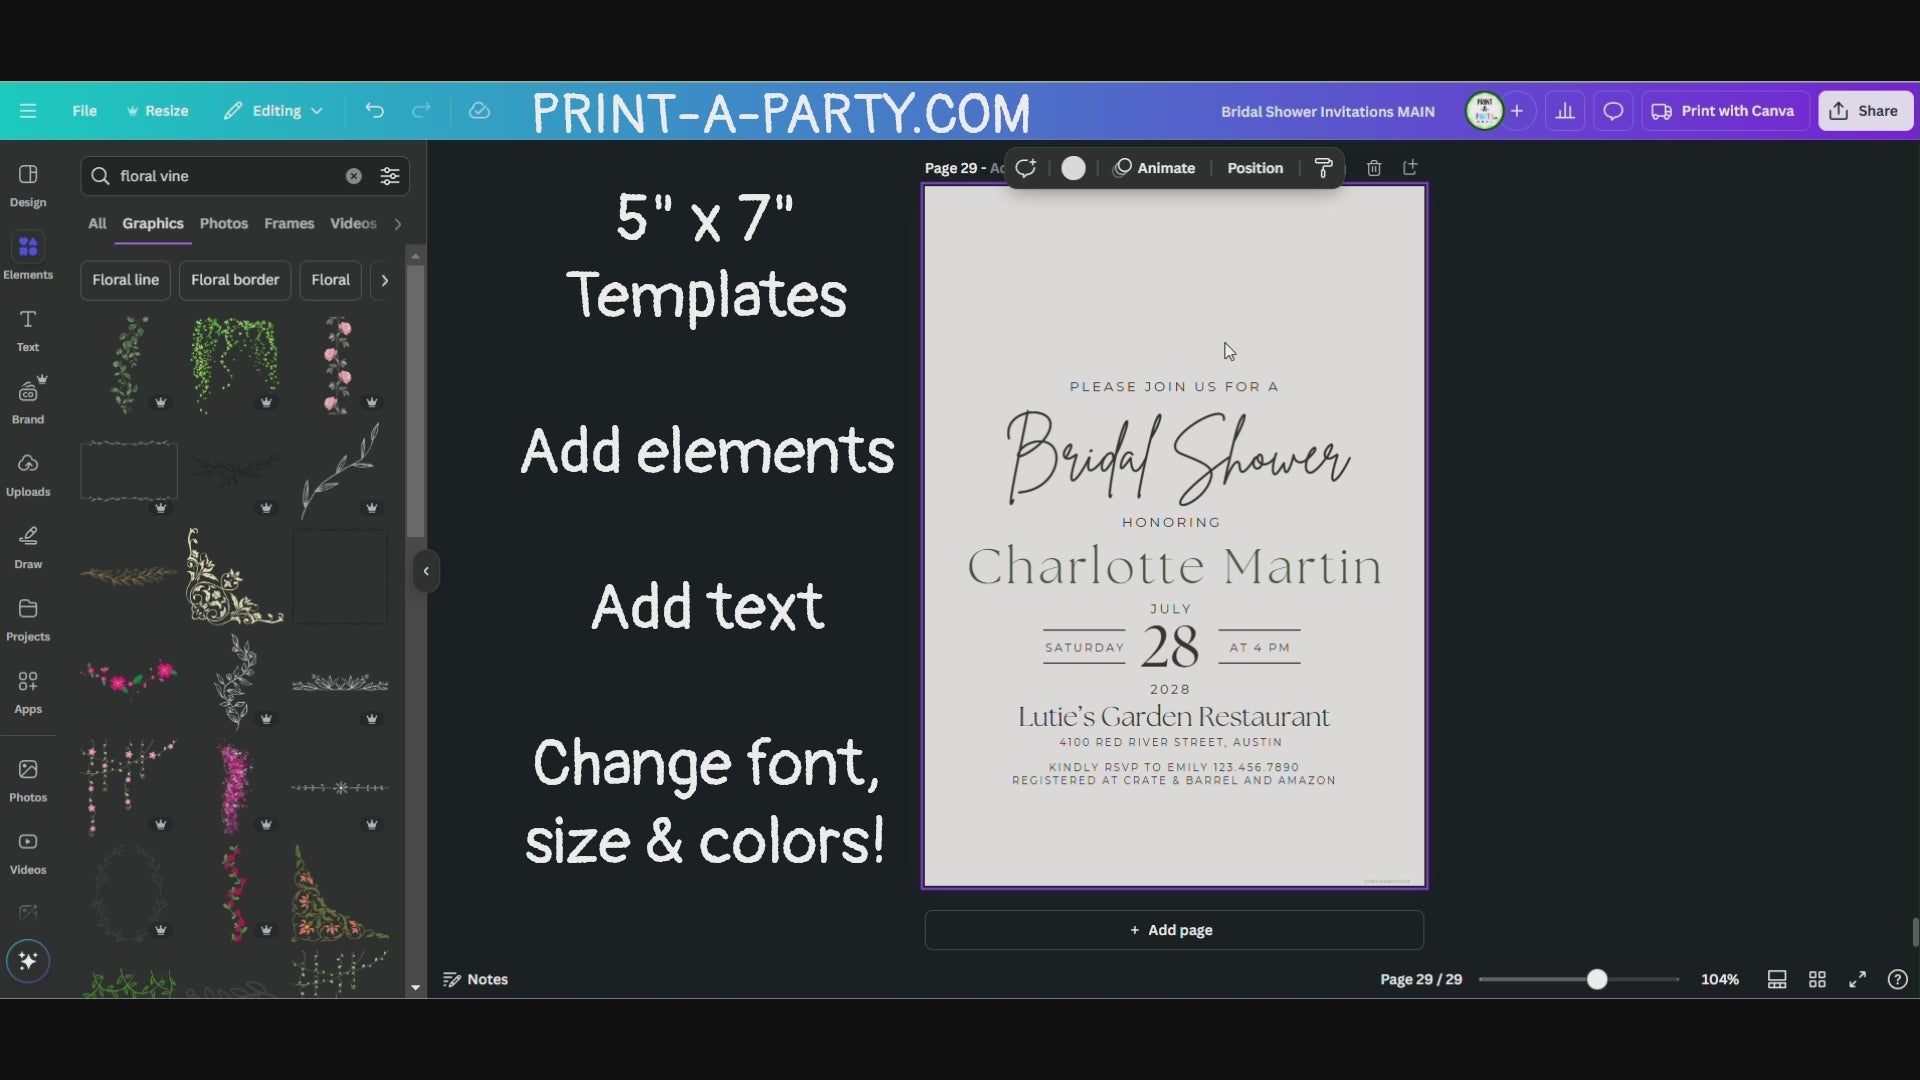Enter fullscreen present mode
Screen dimensions: 1920x1080
[1857, 980]
